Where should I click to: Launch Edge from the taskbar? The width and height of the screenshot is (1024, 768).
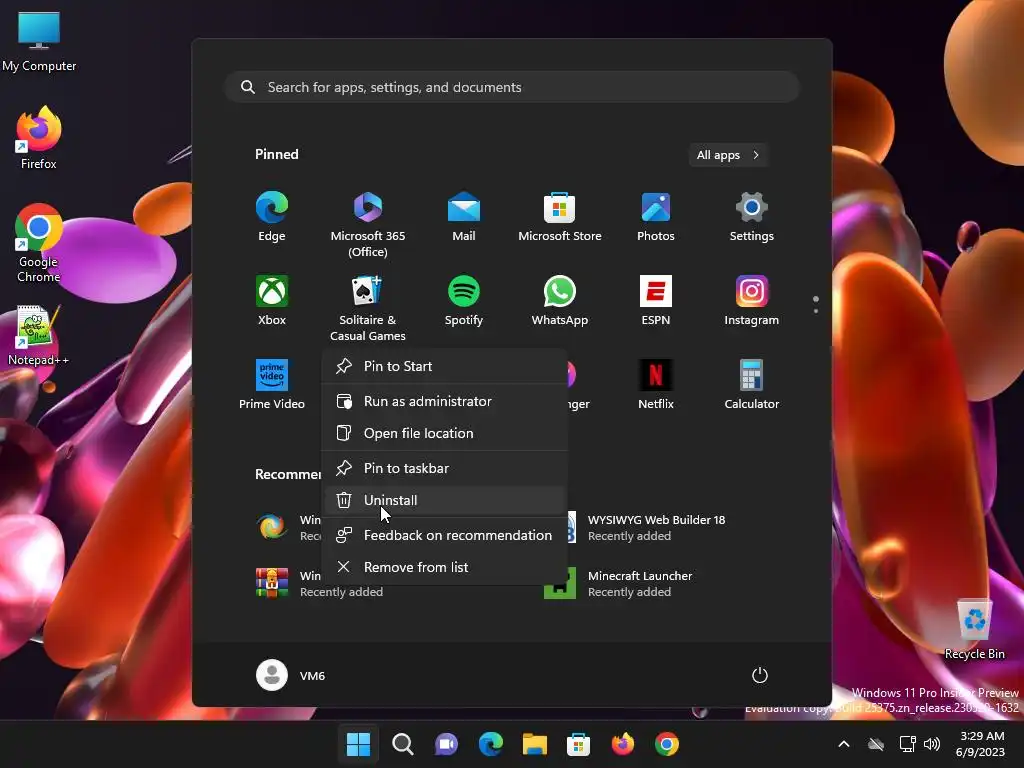tap(490, 744)
